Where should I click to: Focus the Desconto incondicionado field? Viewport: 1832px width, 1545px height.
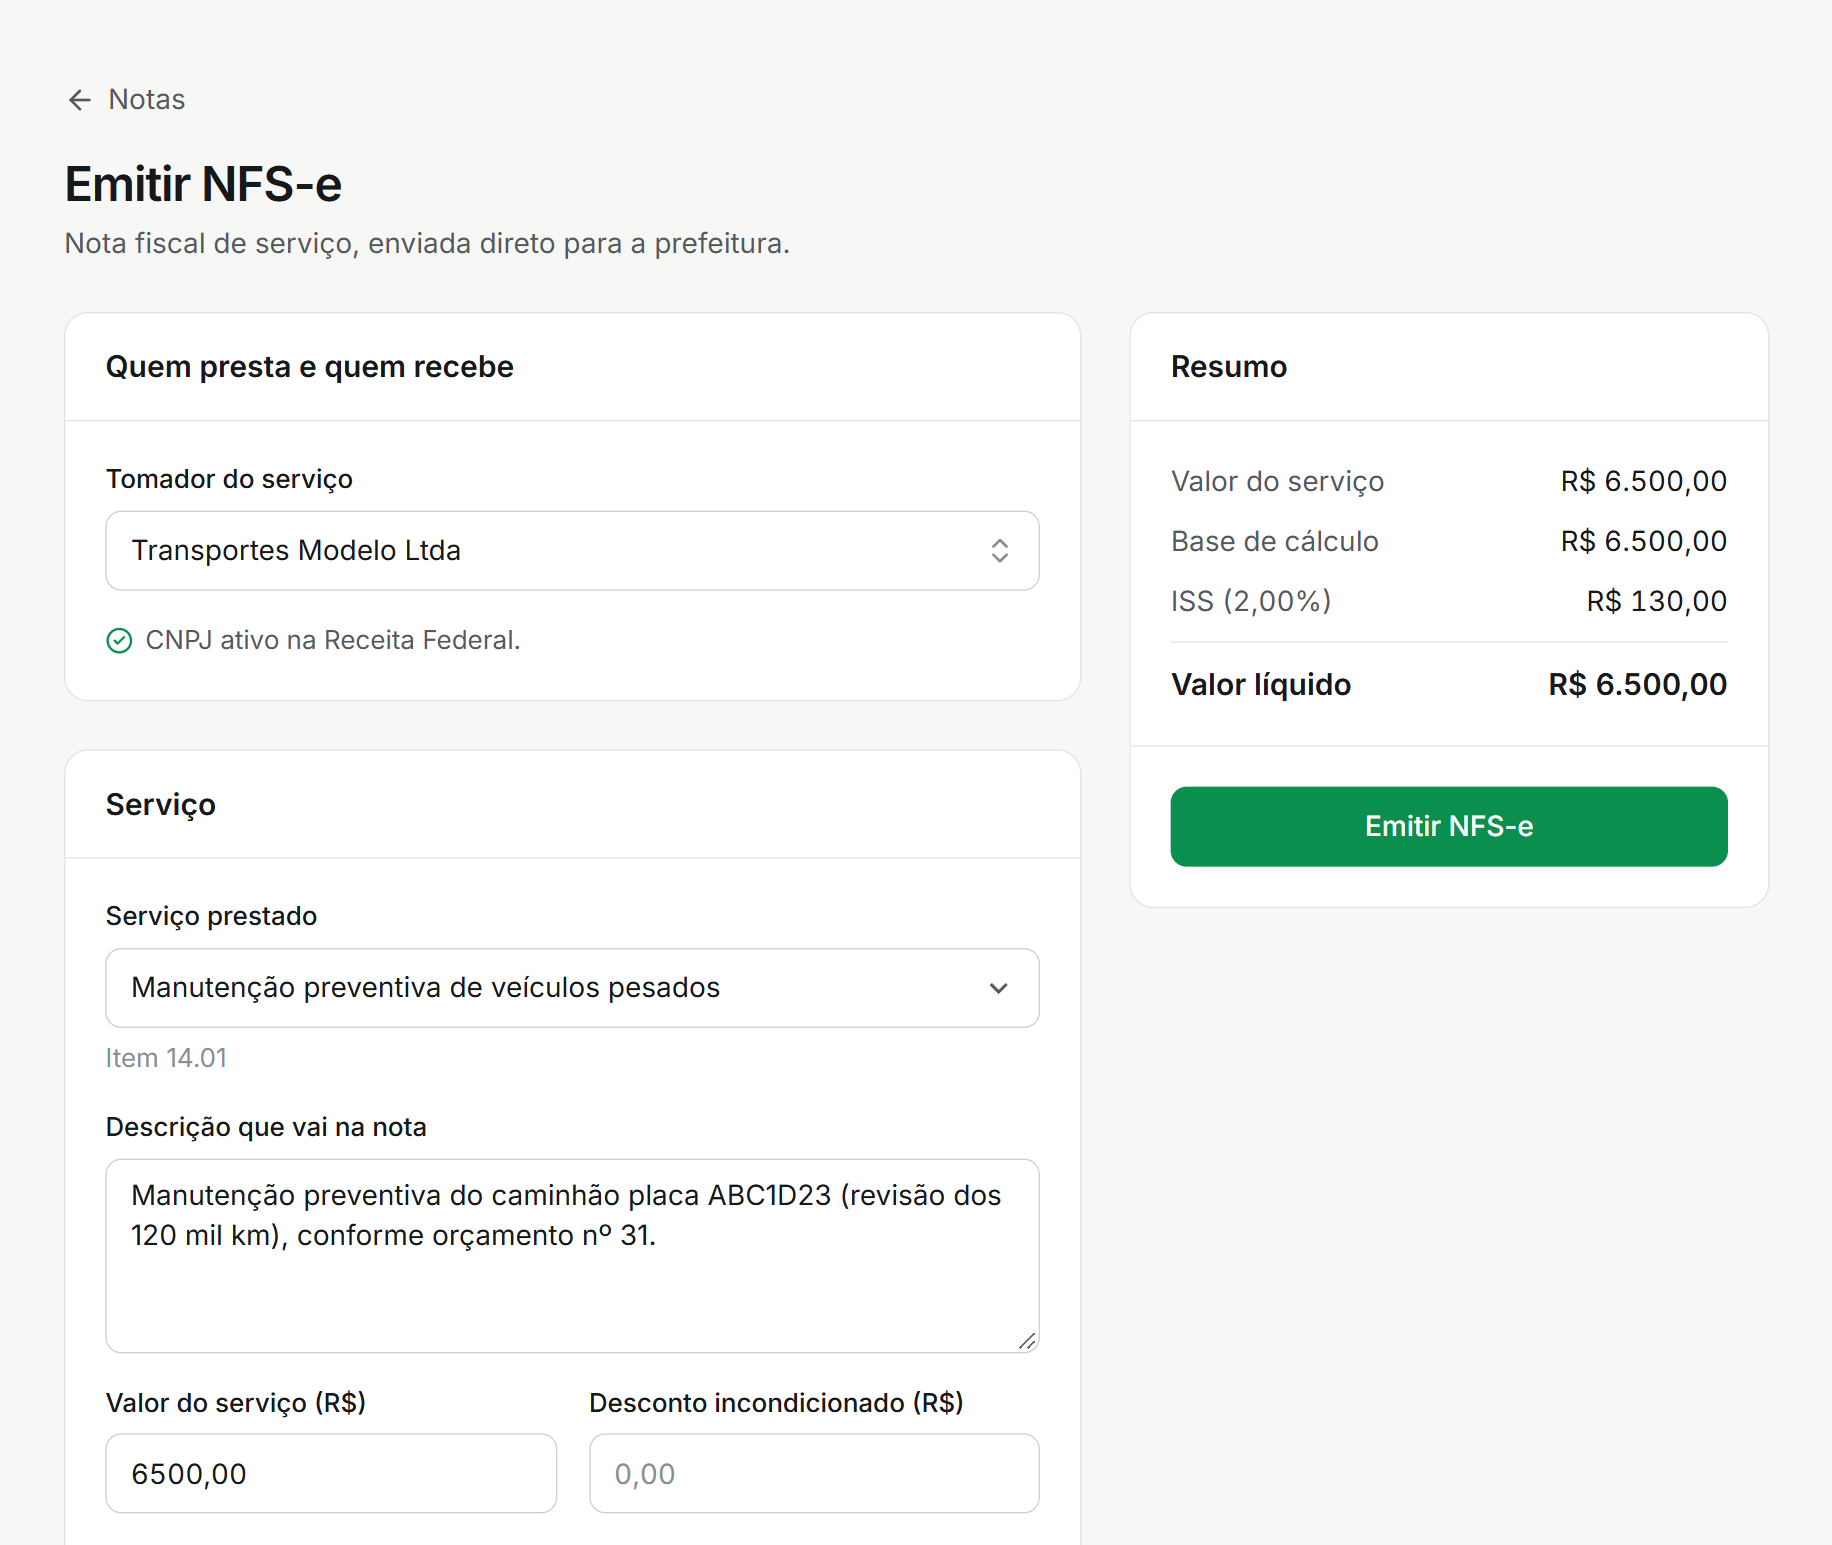[x=814, y=1474]
